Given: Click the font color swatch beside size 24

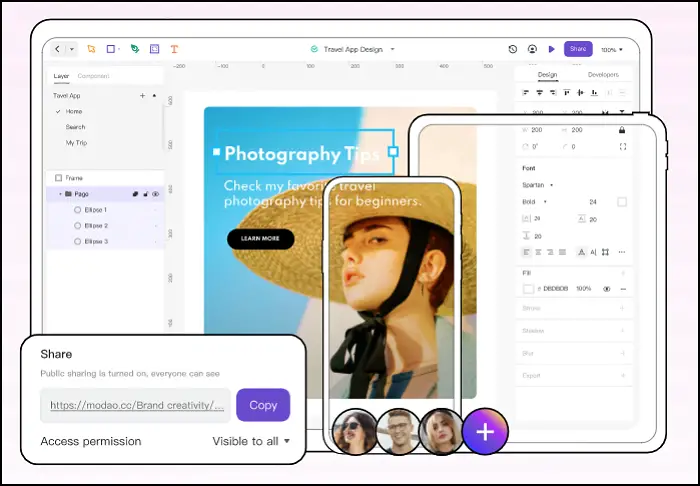Looking at the screenshot, I should [x=622, y=202].
